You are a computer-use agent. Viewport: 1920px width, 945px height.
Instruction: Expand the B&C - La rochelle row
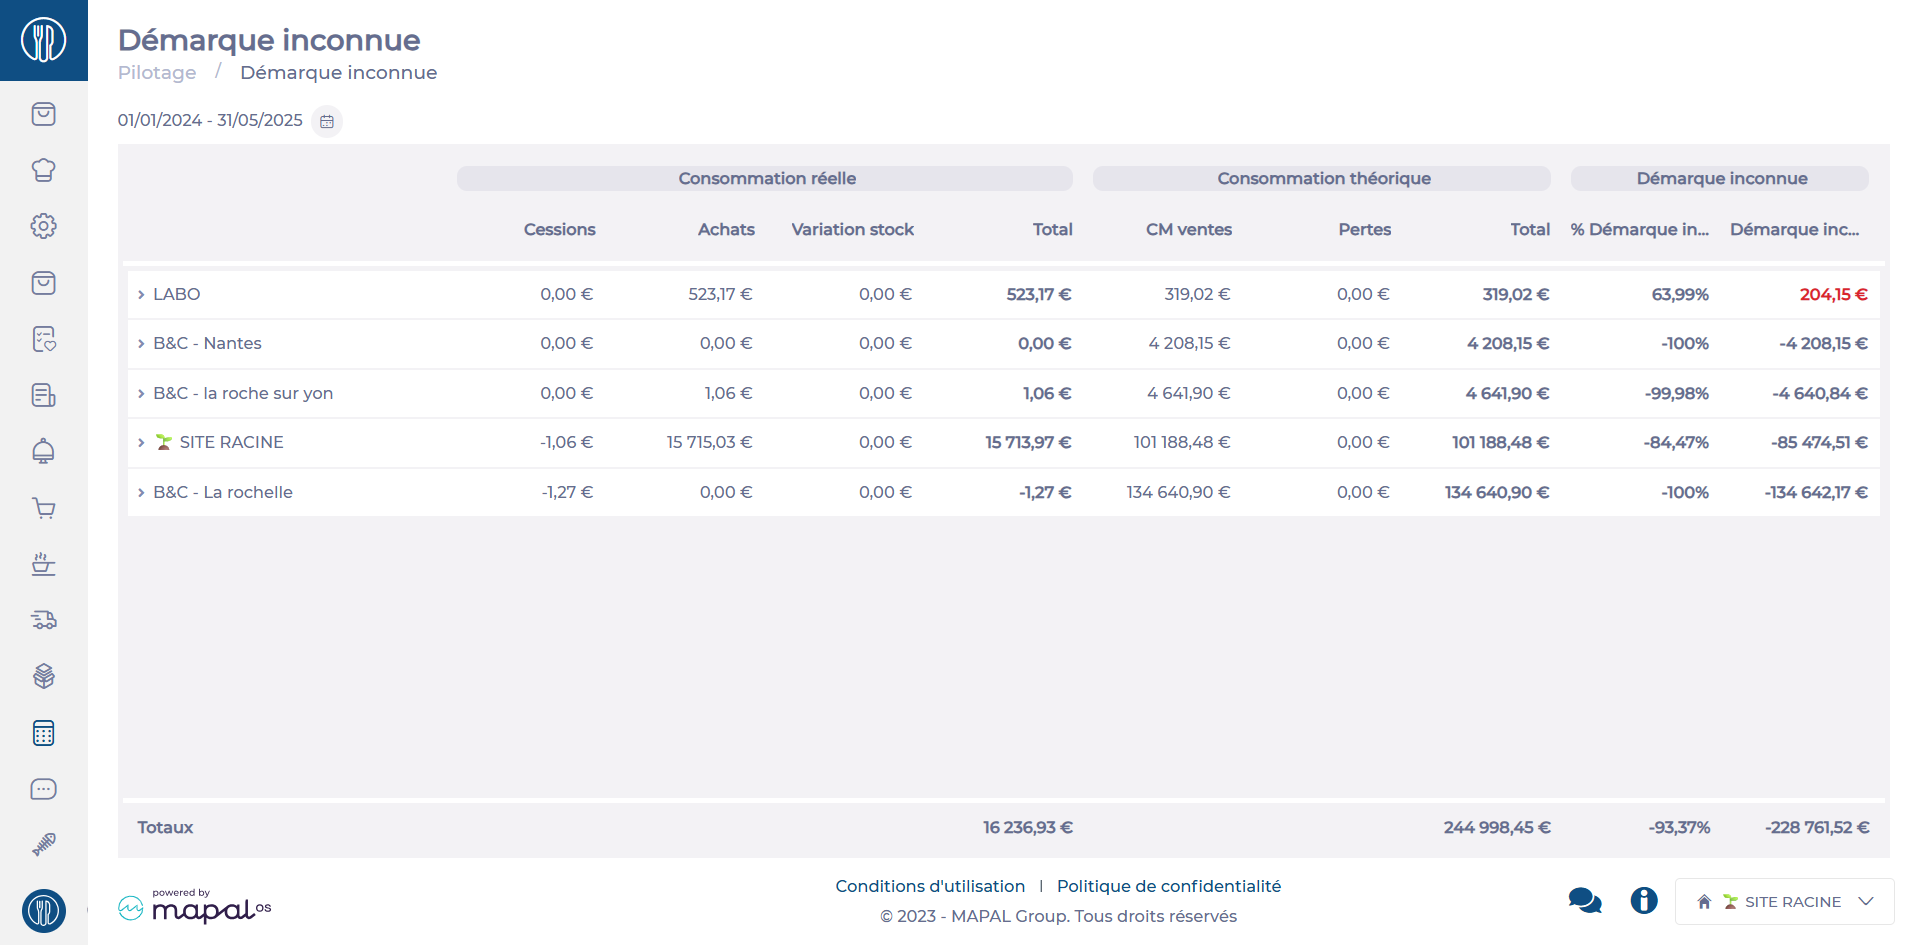[x=141, y=493]
